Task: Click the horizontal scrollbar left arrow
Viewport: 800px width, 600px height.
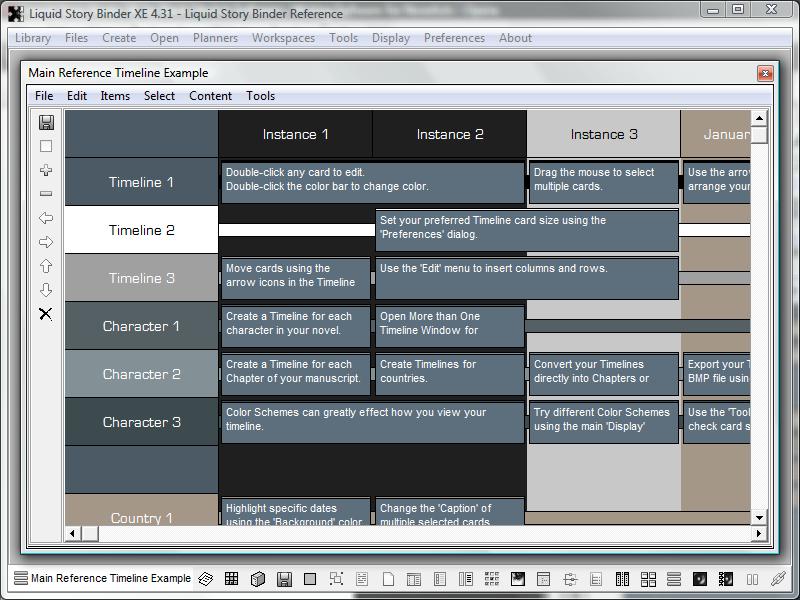Action: click(73, 534)
